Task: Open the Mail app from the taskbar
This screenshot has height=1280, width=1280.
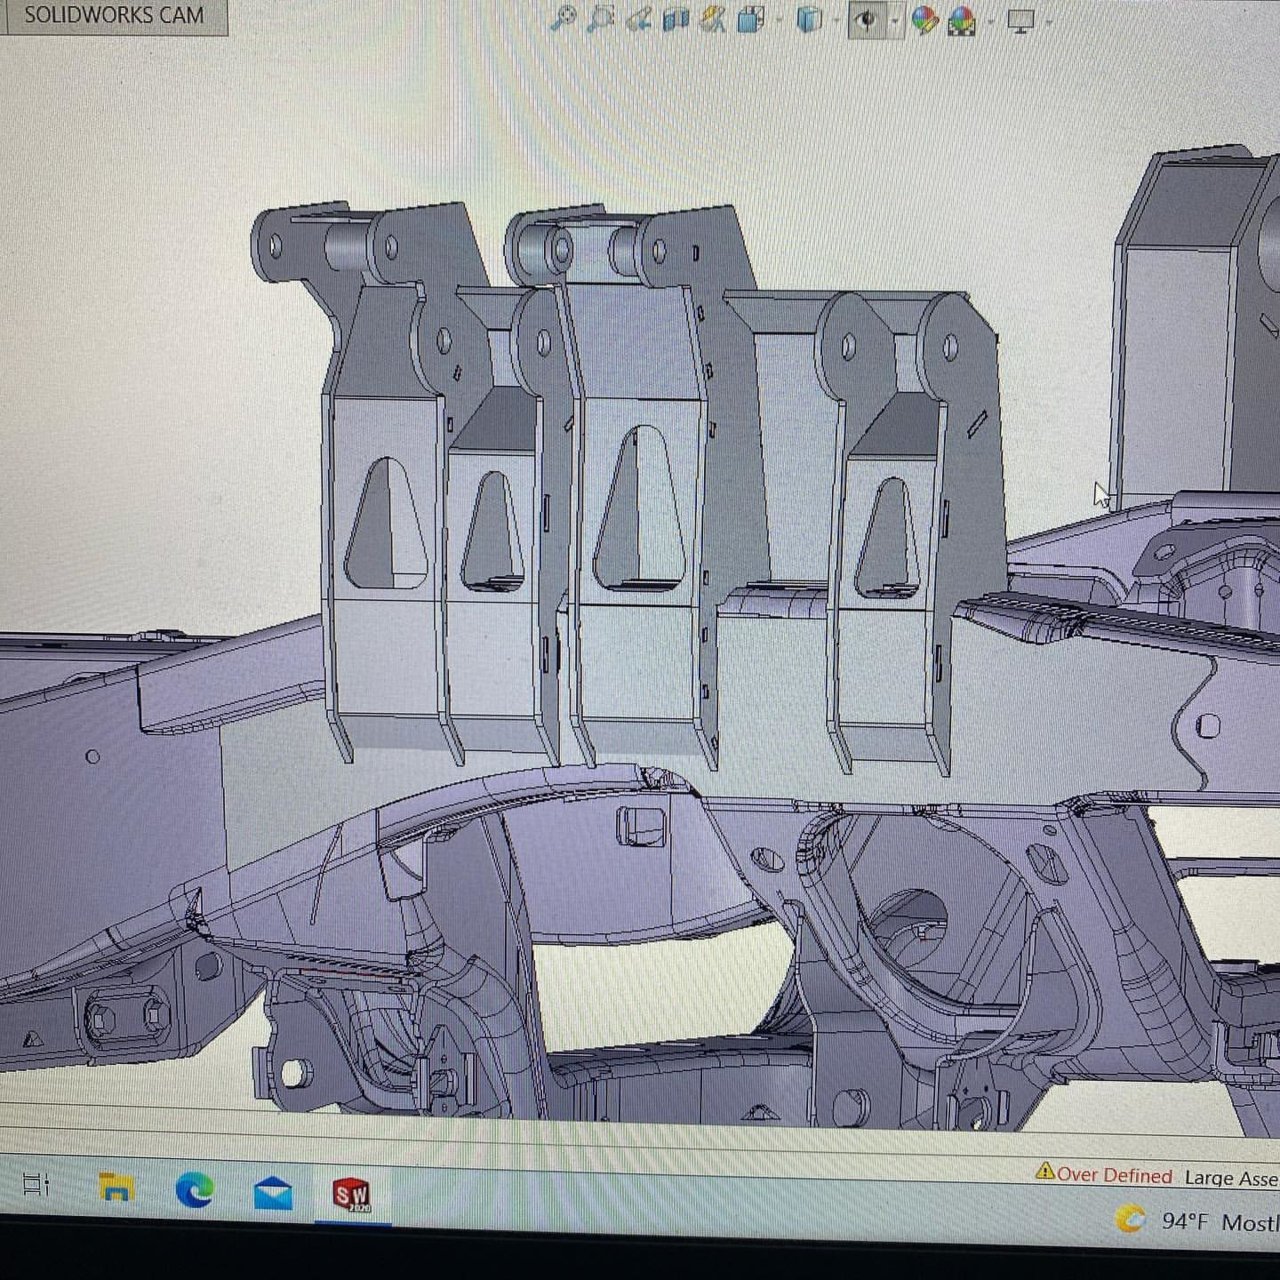Action: point(273,1193)
